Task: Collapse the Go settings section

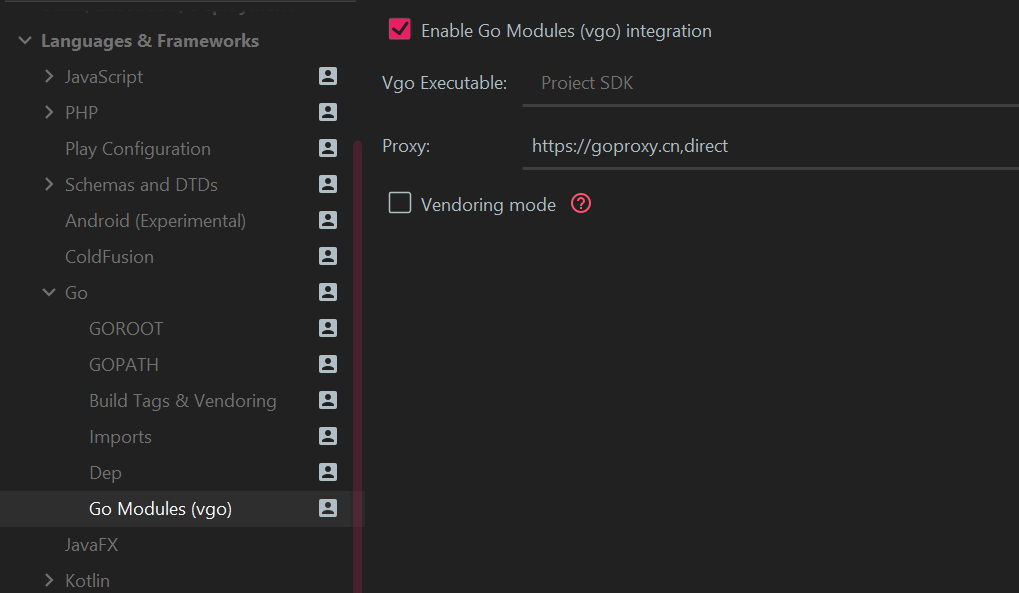Action: click(48, 292)
